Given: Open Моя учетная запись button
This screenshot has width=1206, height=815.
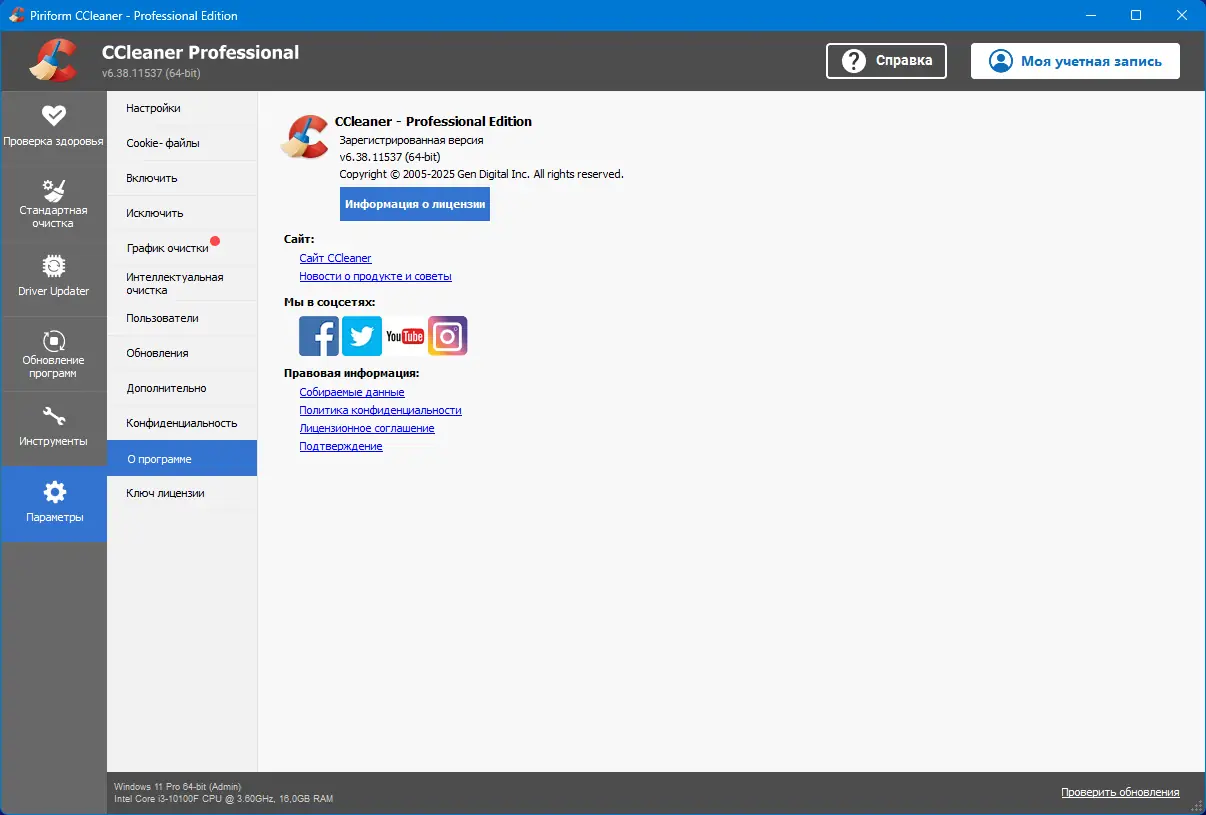Looking at the screenshot, I should click(1075, 61).
